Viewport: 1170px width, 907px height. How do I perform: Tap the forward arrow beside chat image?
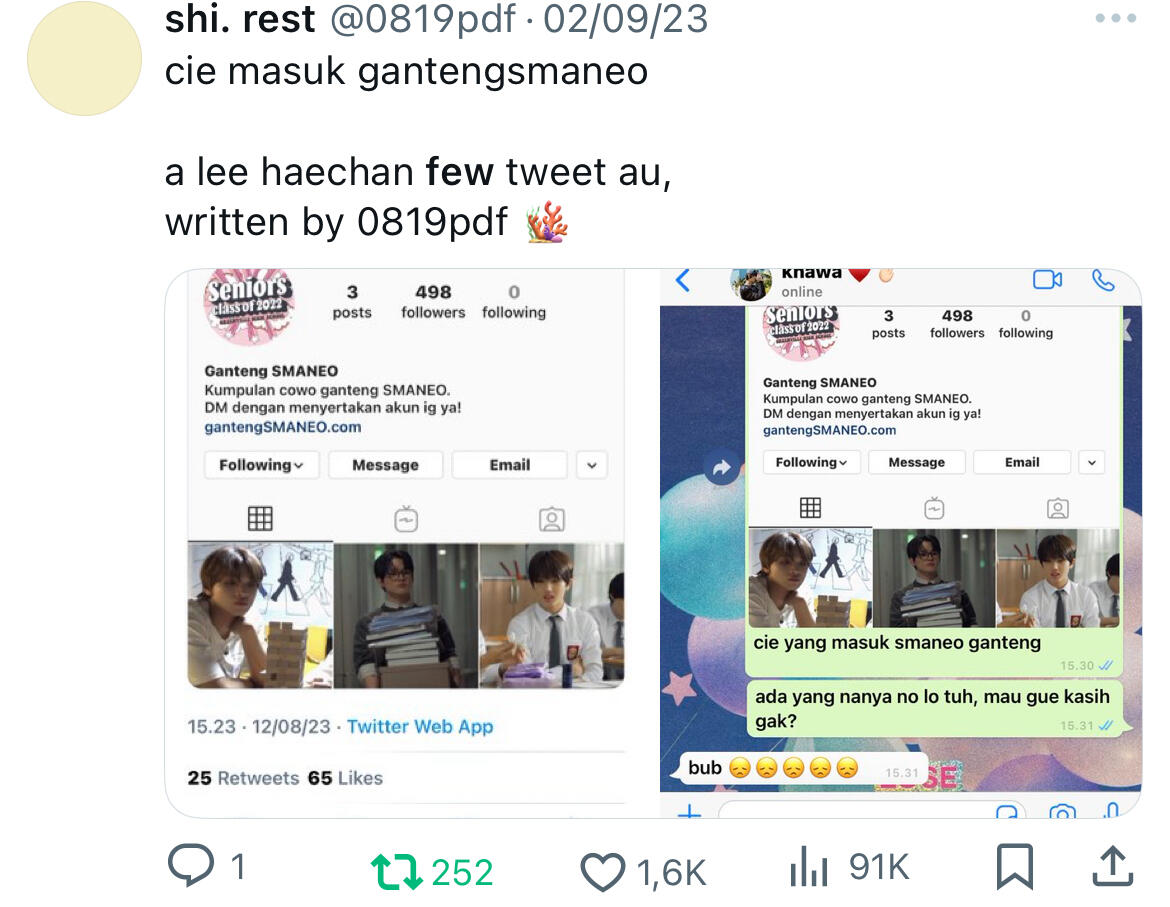[x=722, y=468]
